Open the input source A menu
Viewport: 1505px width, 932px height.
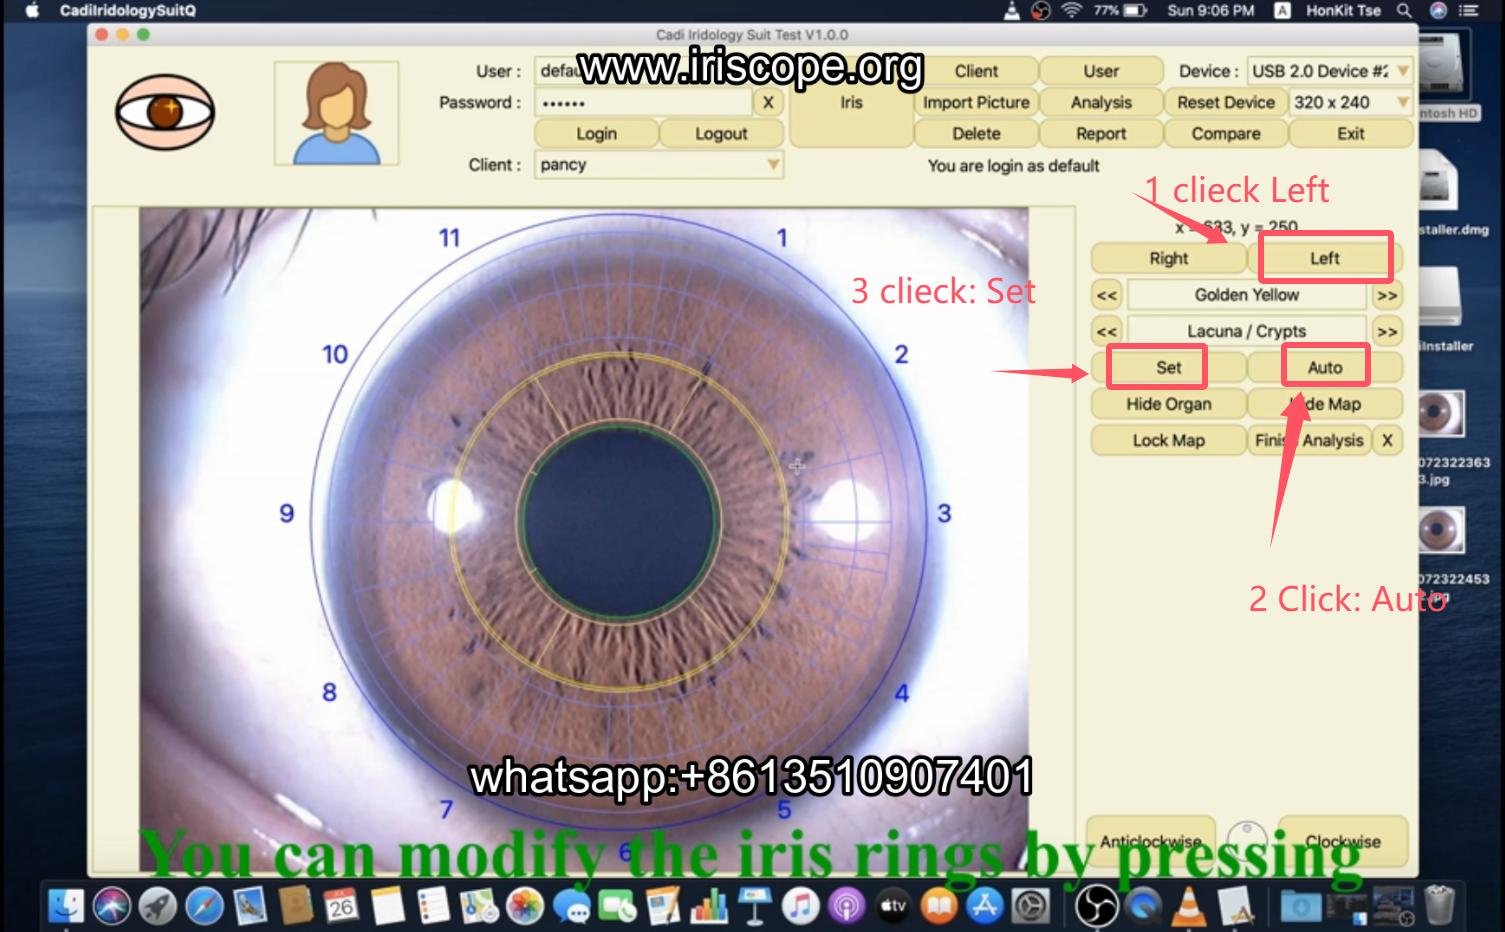pos(1281,10)
